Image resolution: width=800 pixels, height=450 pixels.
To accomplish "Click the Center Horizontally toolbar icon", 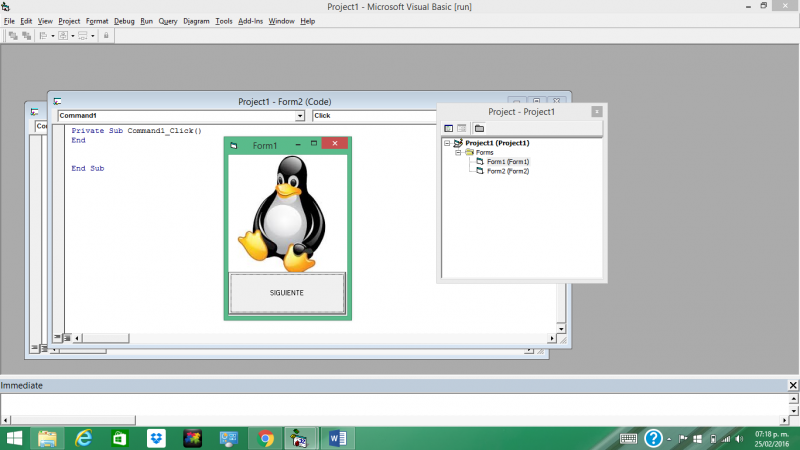I will click(63, 36).
